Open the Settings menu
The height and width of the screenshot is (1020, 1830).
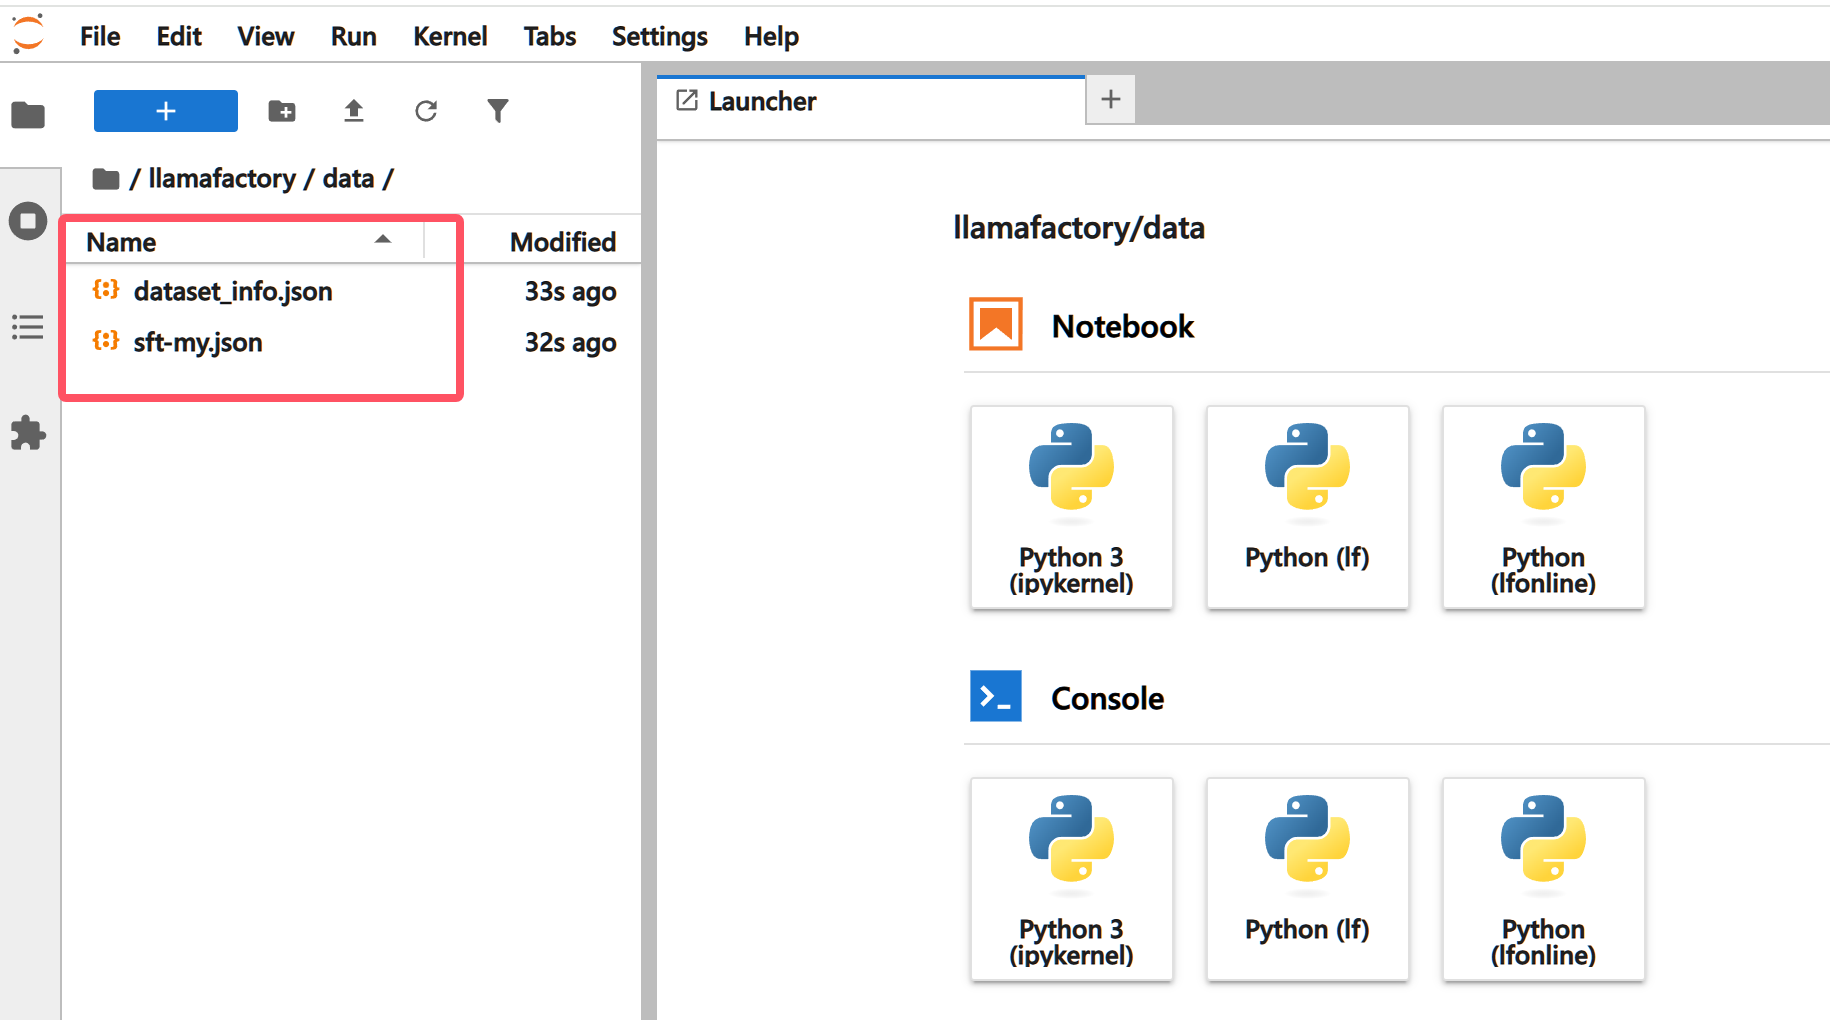click(659, 37)
